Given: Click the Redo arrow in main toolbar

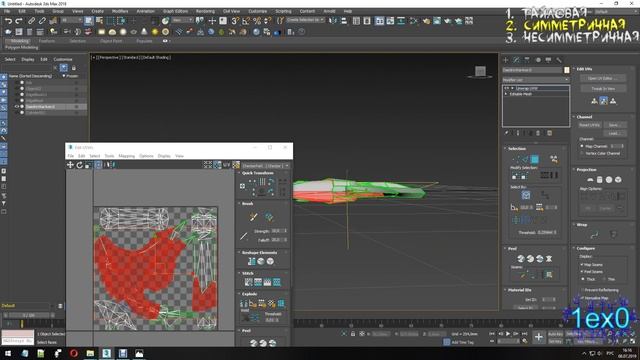Looking at the screenshot, I should point(19,20).
